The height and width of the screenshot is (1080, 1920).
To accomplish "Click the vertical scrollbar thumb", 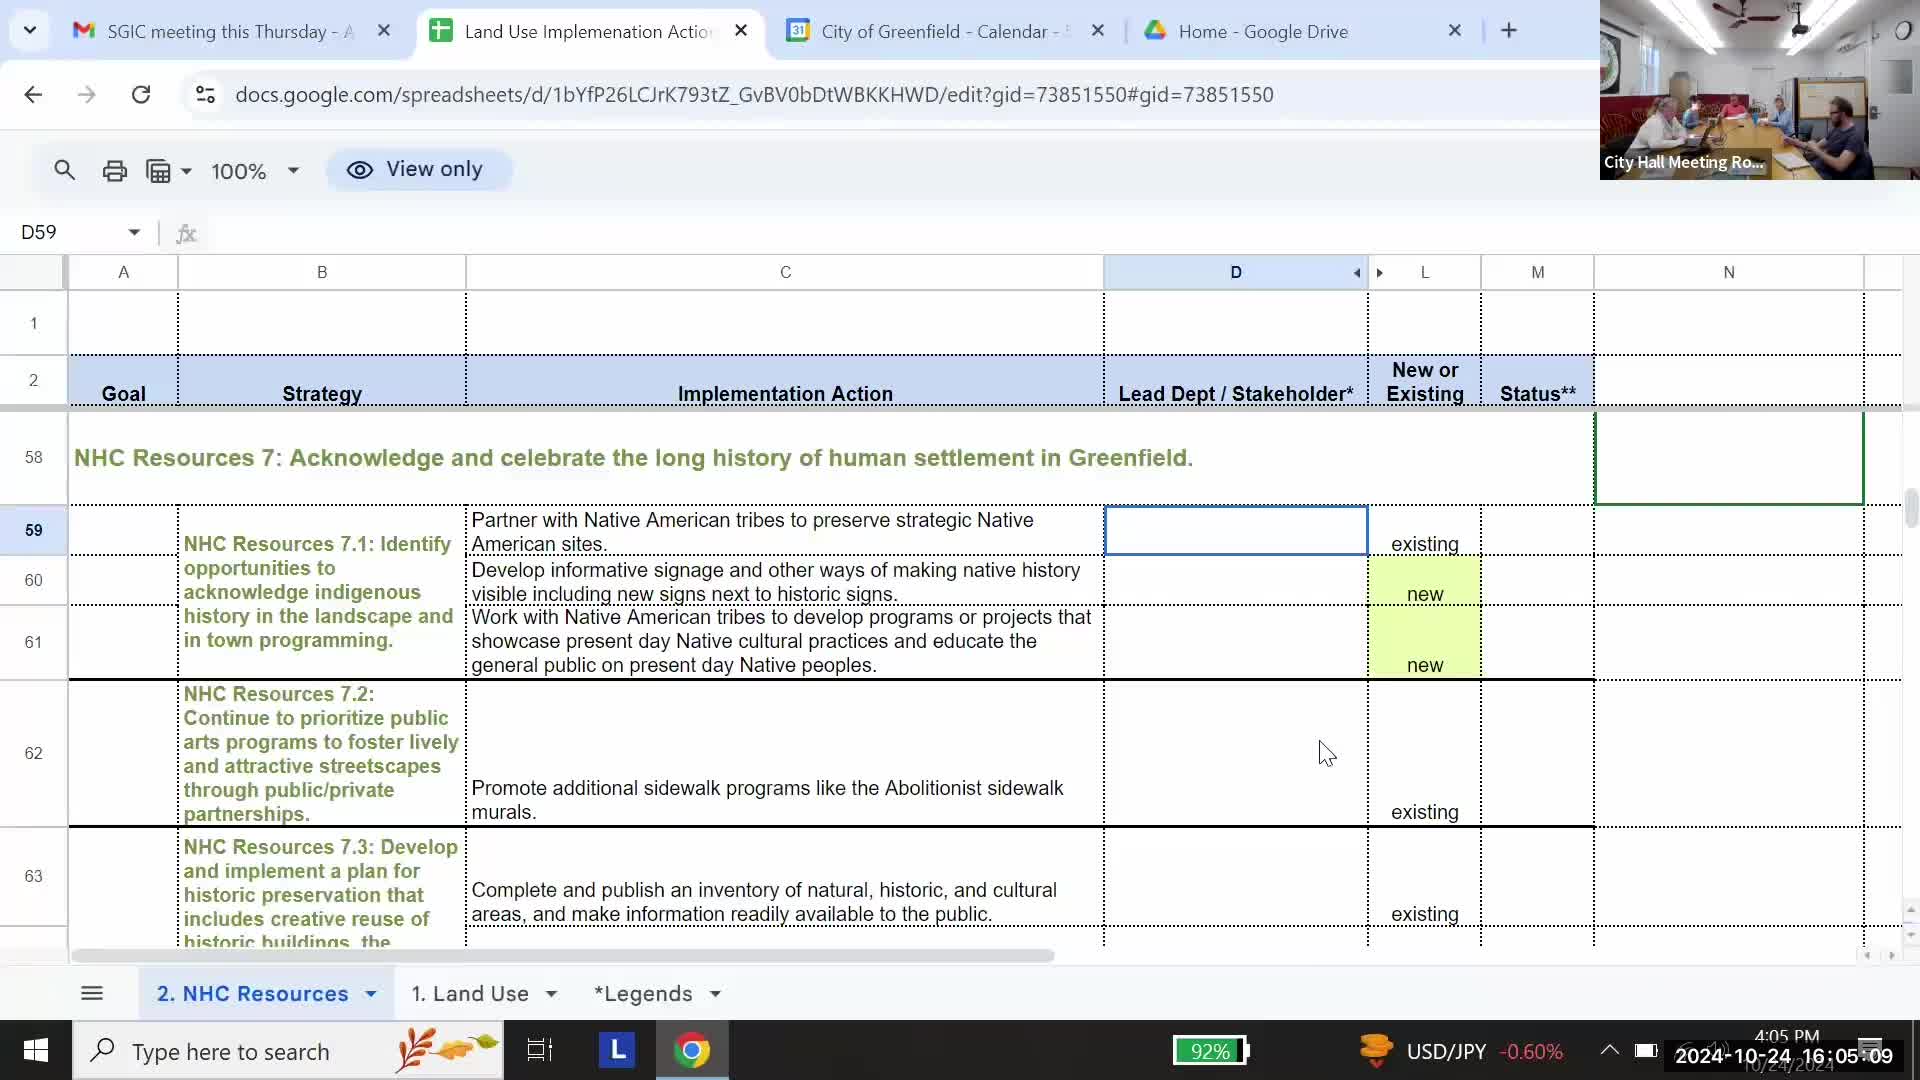I will click(x=1911, y=508).
